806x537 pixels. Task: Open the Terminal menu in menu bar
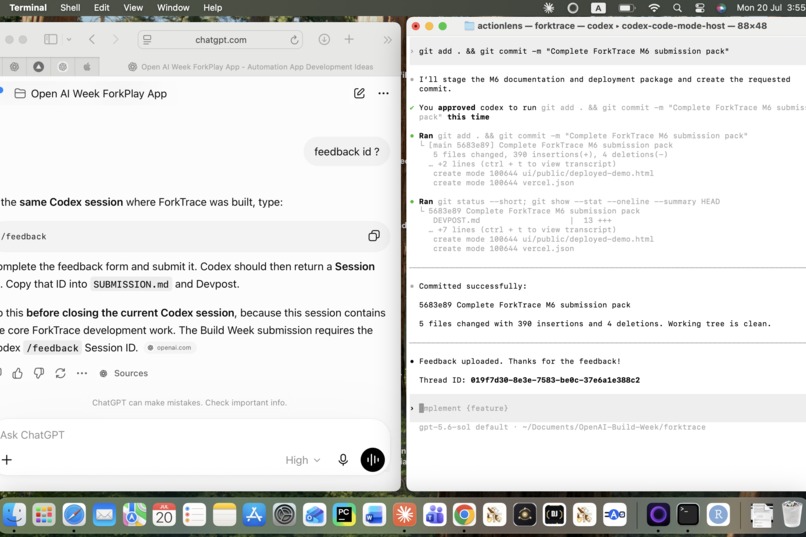pyautogui.click(x=28, y=8)
